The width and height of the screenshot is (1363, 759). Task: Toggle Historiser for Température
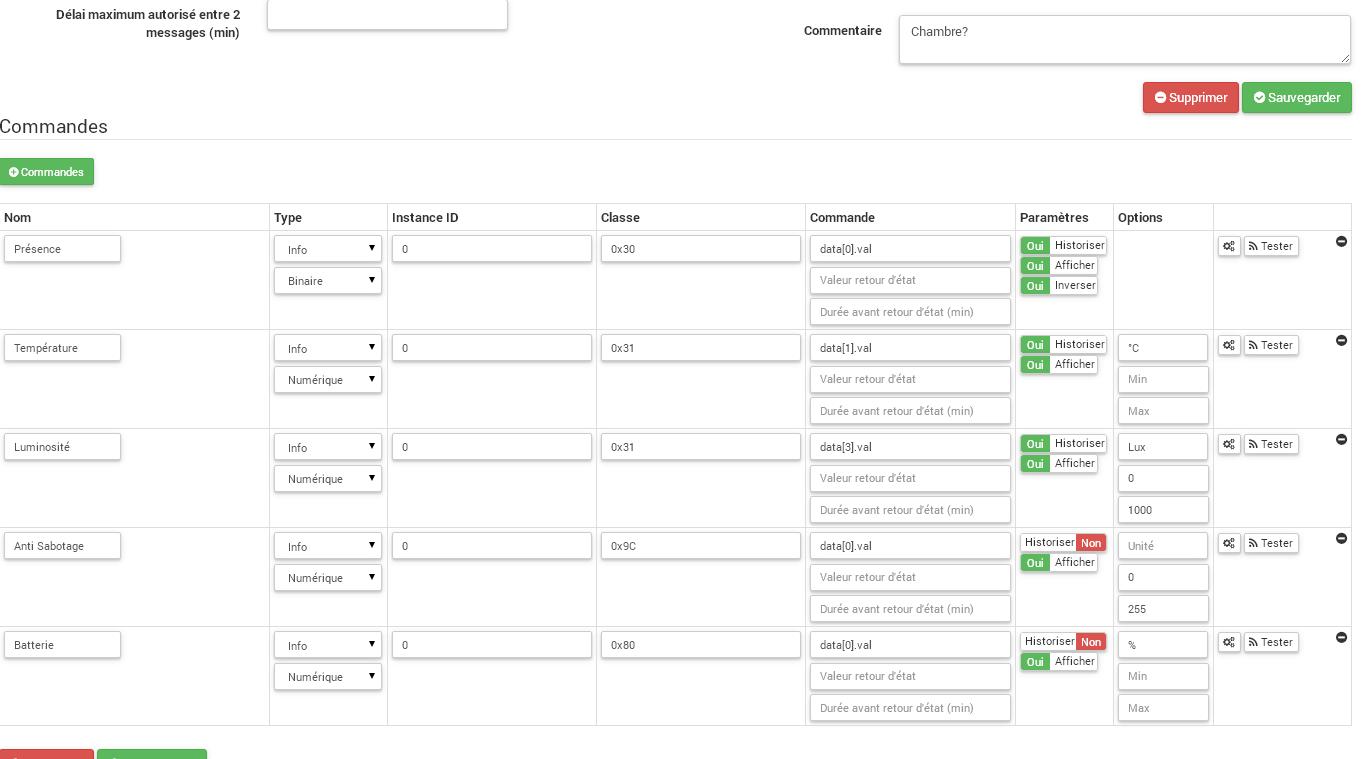tap(1063, 345)
